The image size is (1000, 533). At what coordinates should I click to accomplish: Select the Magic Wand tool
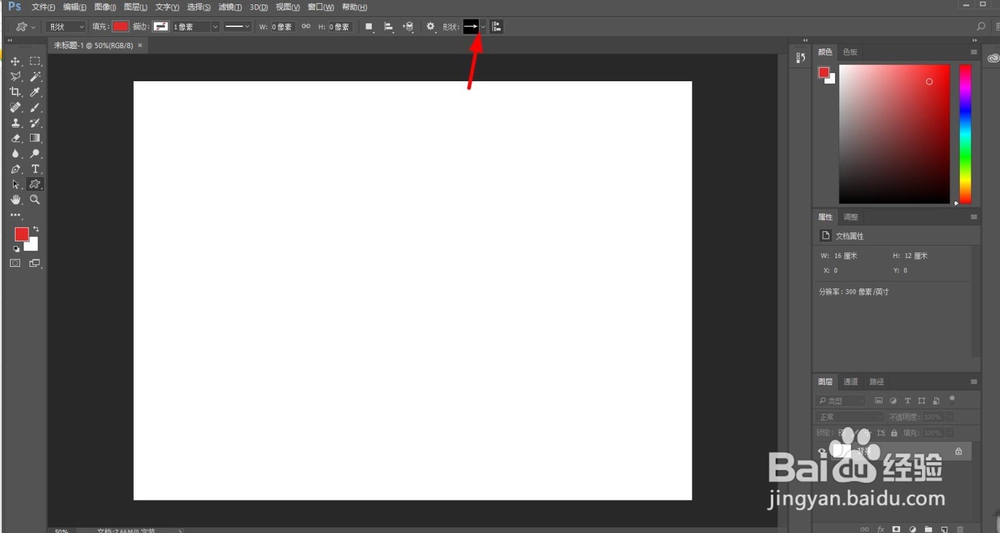[x=35, y=77]
